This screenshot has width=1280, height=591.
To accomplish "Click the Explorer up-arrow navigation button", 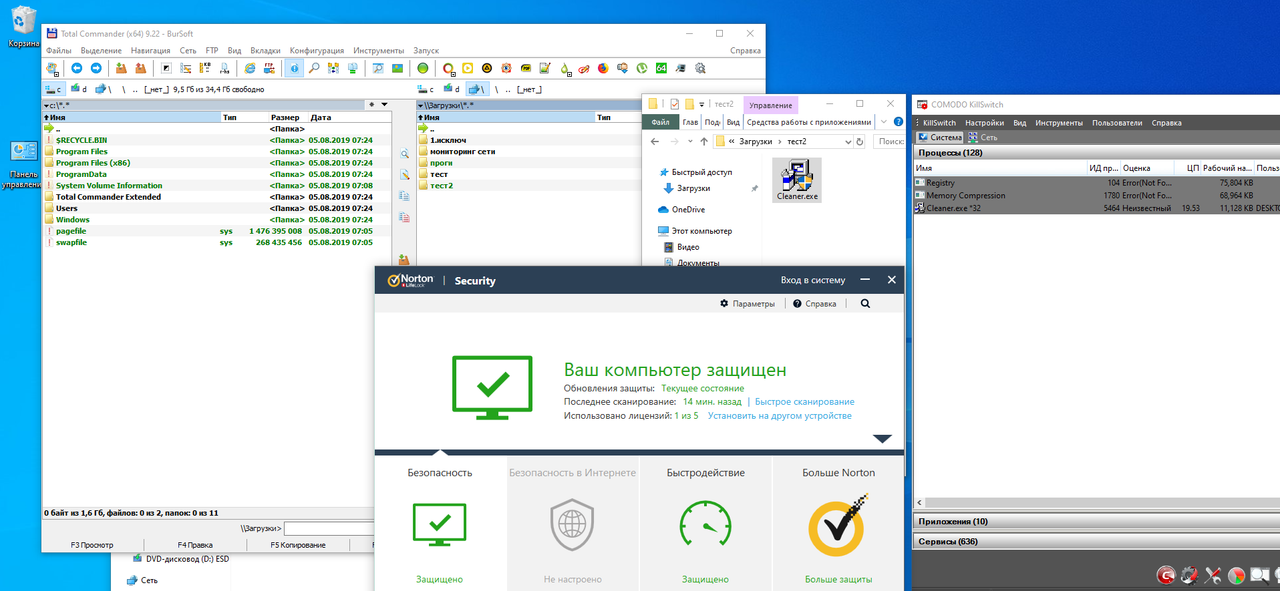I will (704, 142).
